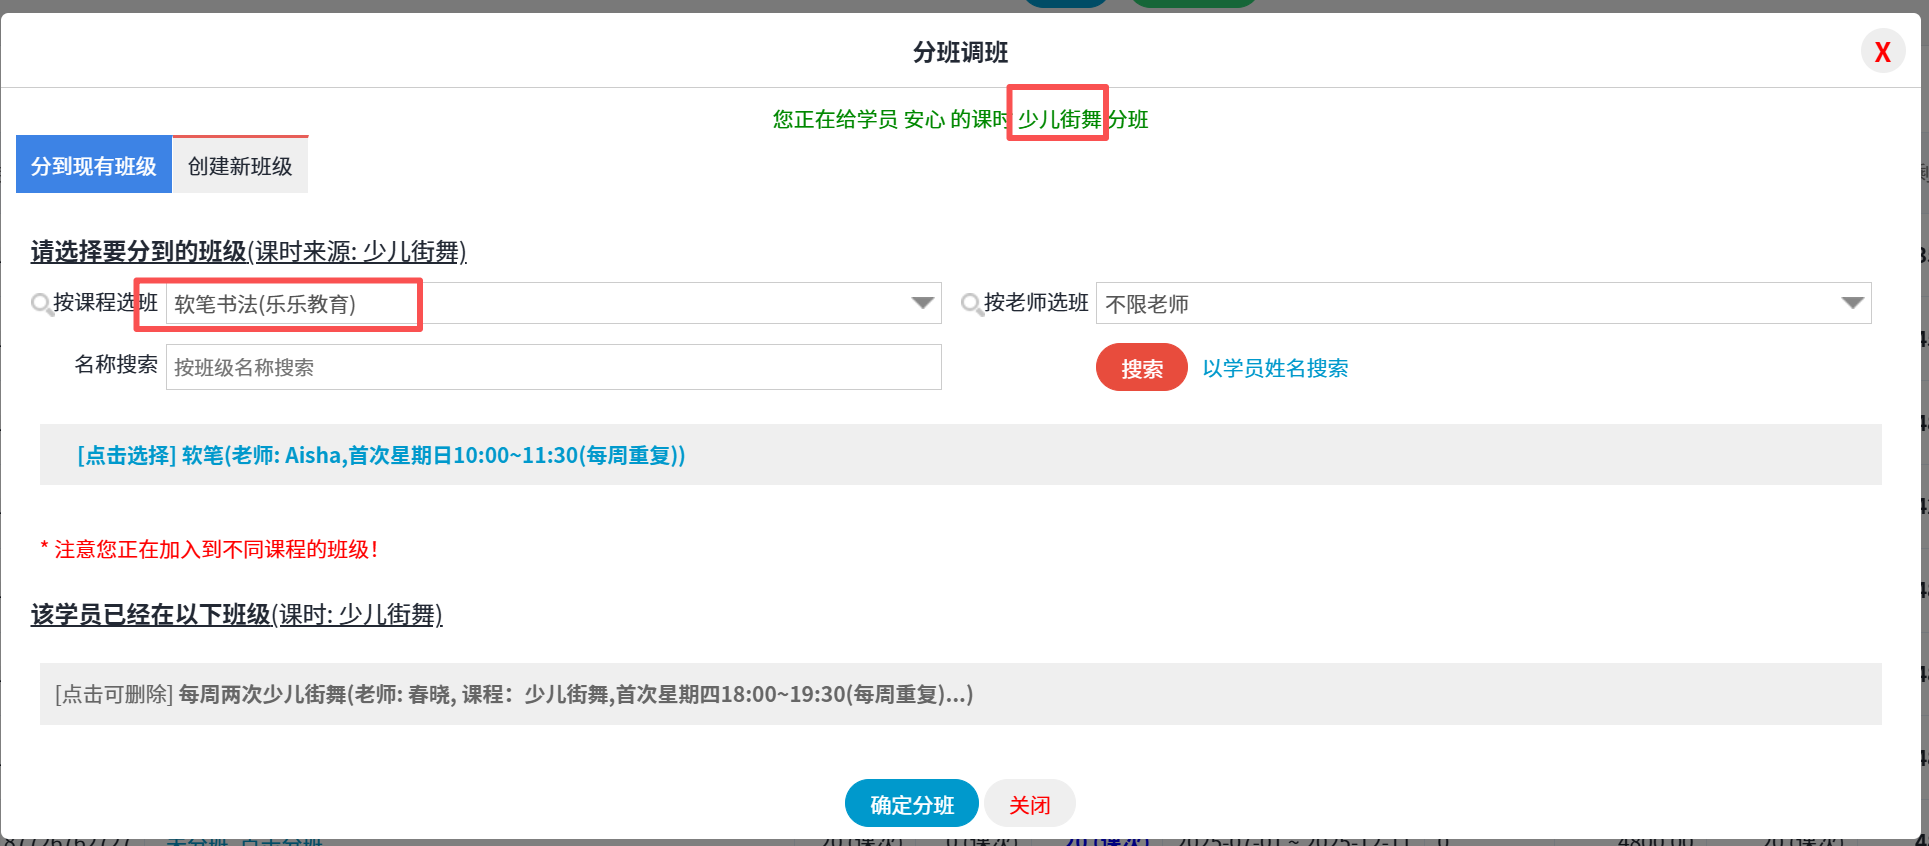The height and width of the screenshot is (846, 1929).
Task: Remove the 每周两次少儿街舞 class entry
Action: click(513, 694)
